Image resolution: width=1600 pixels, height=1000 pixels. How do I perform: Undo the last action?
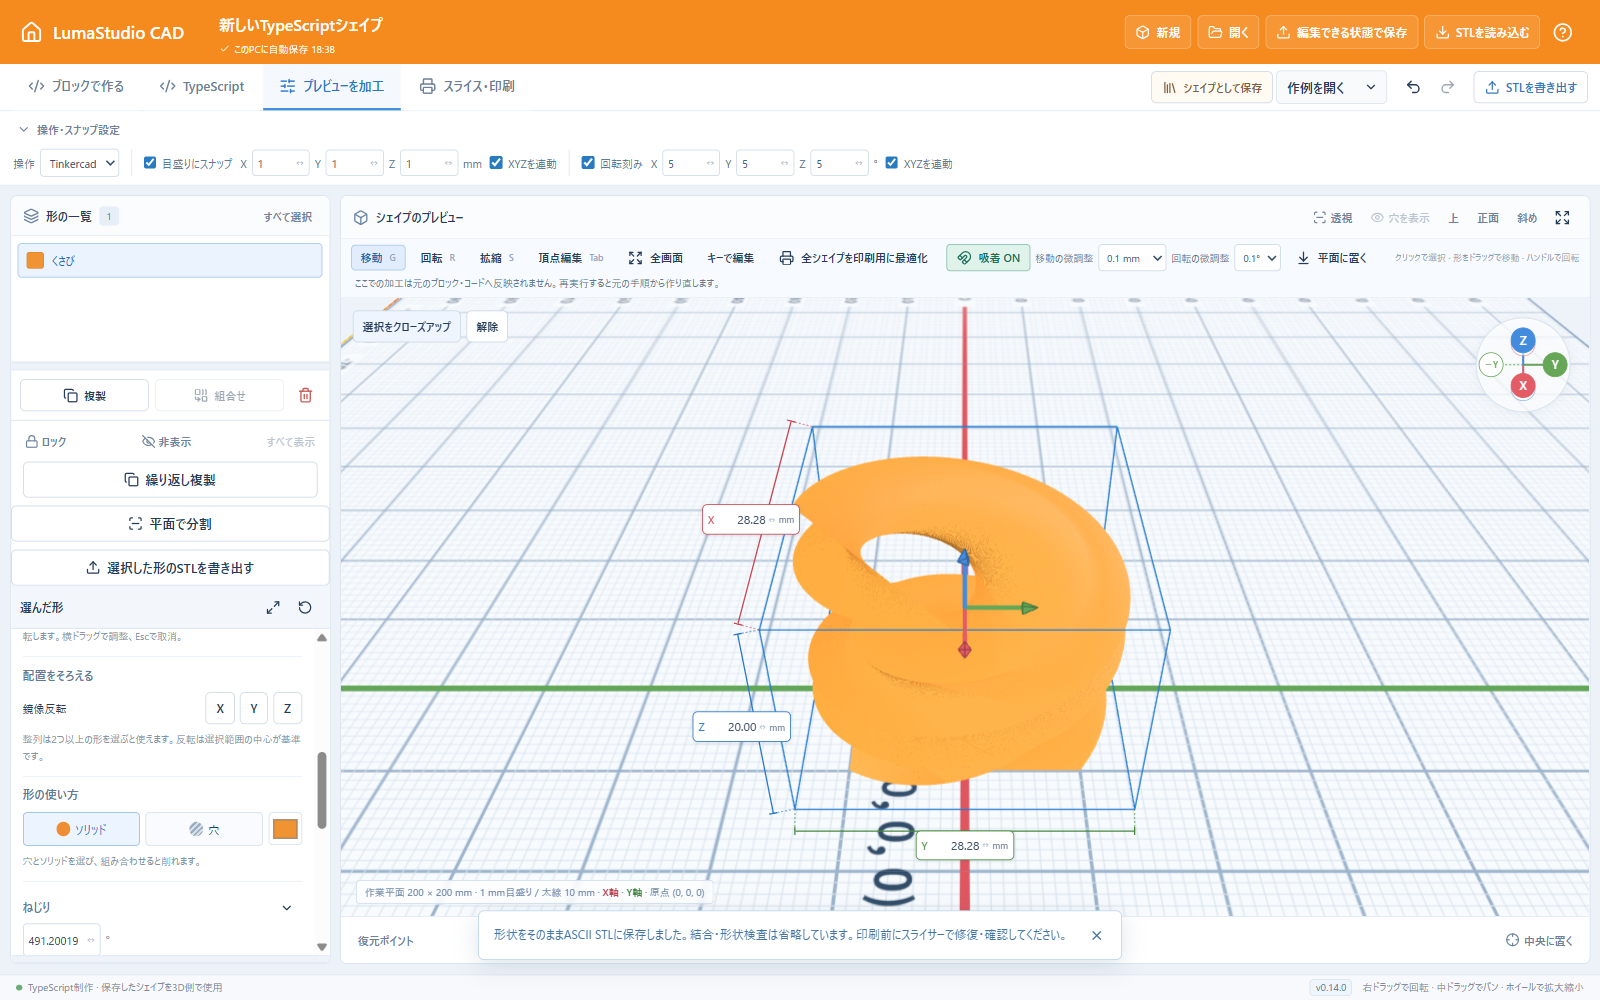[1413, 87]
